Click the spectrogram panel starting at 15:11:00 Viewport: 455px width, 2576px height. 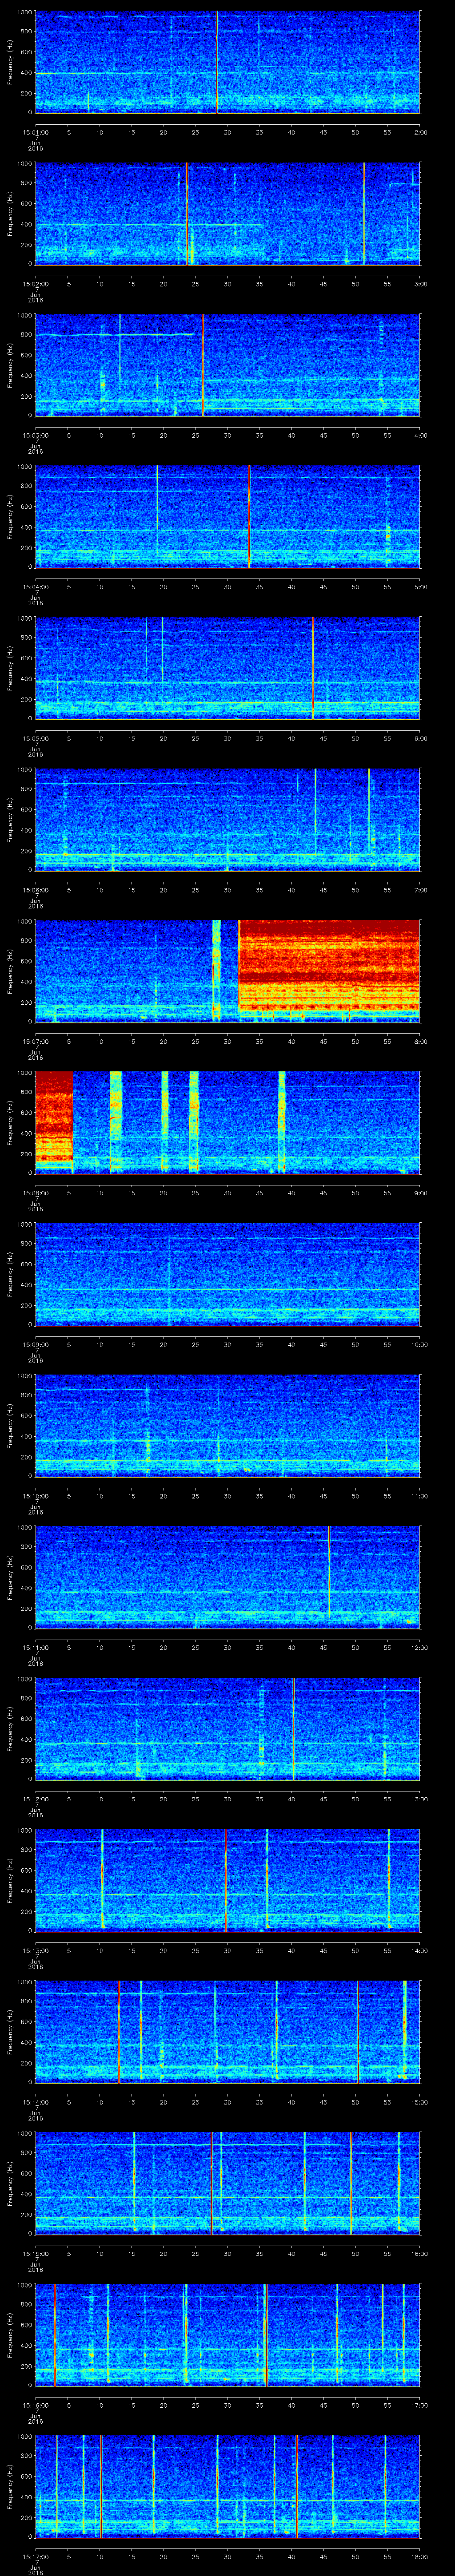click(x=227, y=1577)
